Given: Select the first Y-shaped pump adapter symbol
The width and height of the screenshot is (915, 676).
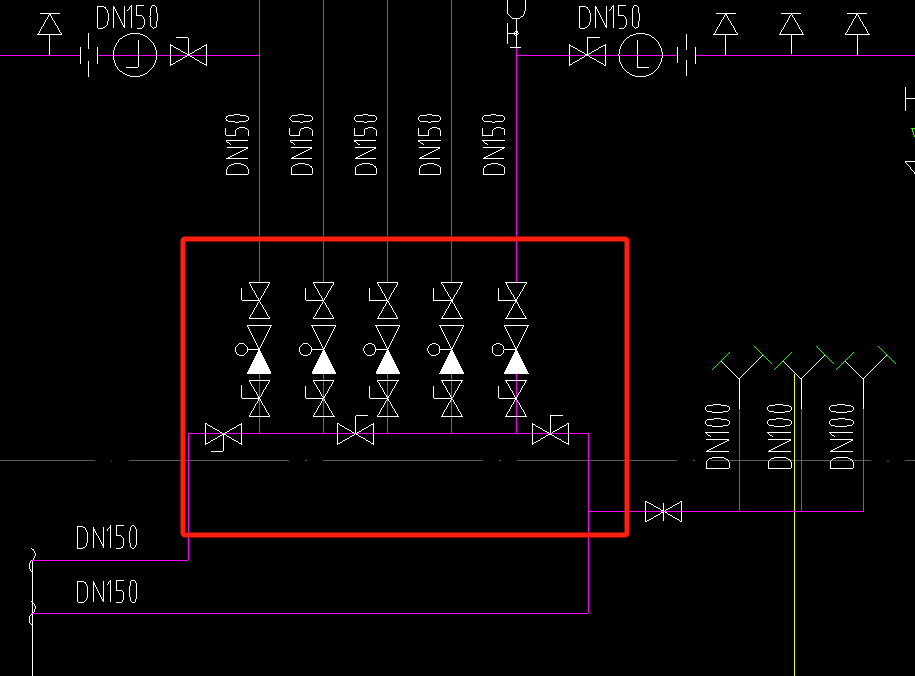Looking at the screenshot, I should [740, 377].
